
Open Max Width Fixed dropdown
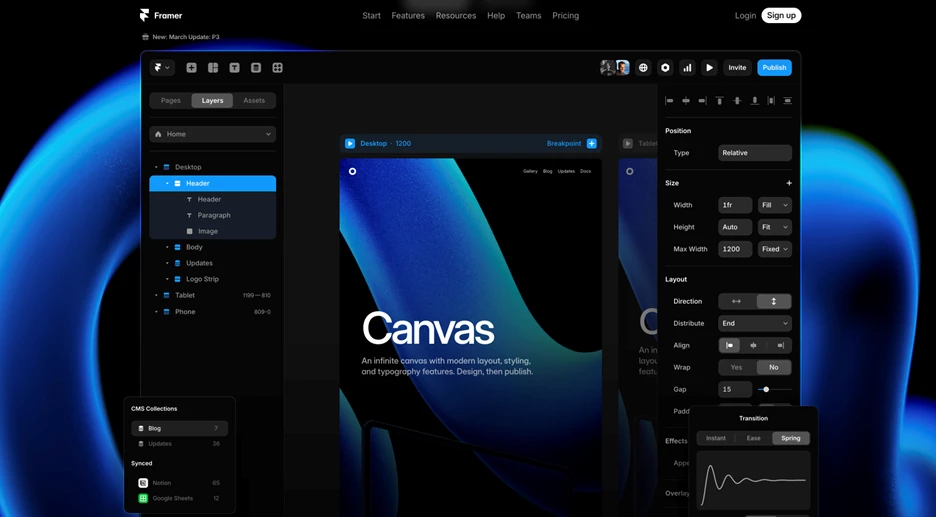(775, 250)
